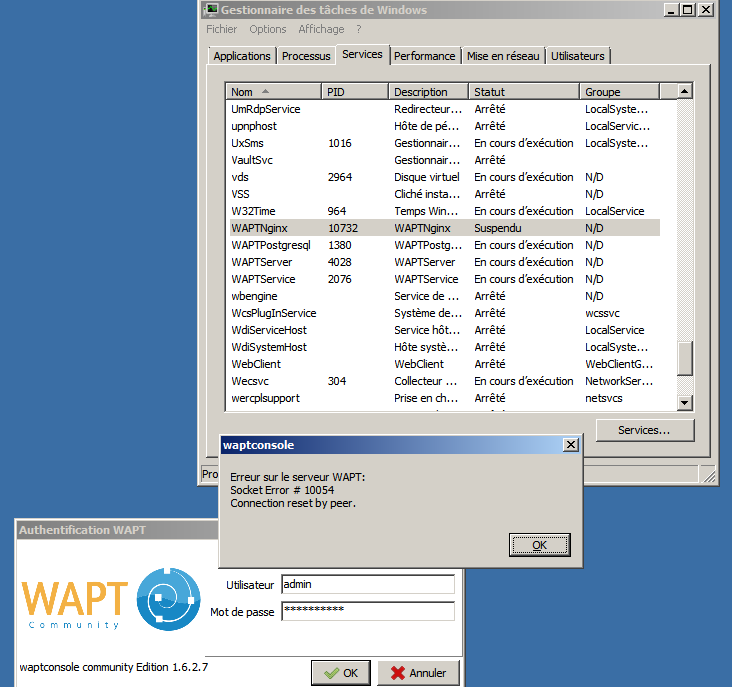Click the WAPT Community logo
The height and width of the screenshot is (687, 732).
pyautogui.click(x=111, y=600)
